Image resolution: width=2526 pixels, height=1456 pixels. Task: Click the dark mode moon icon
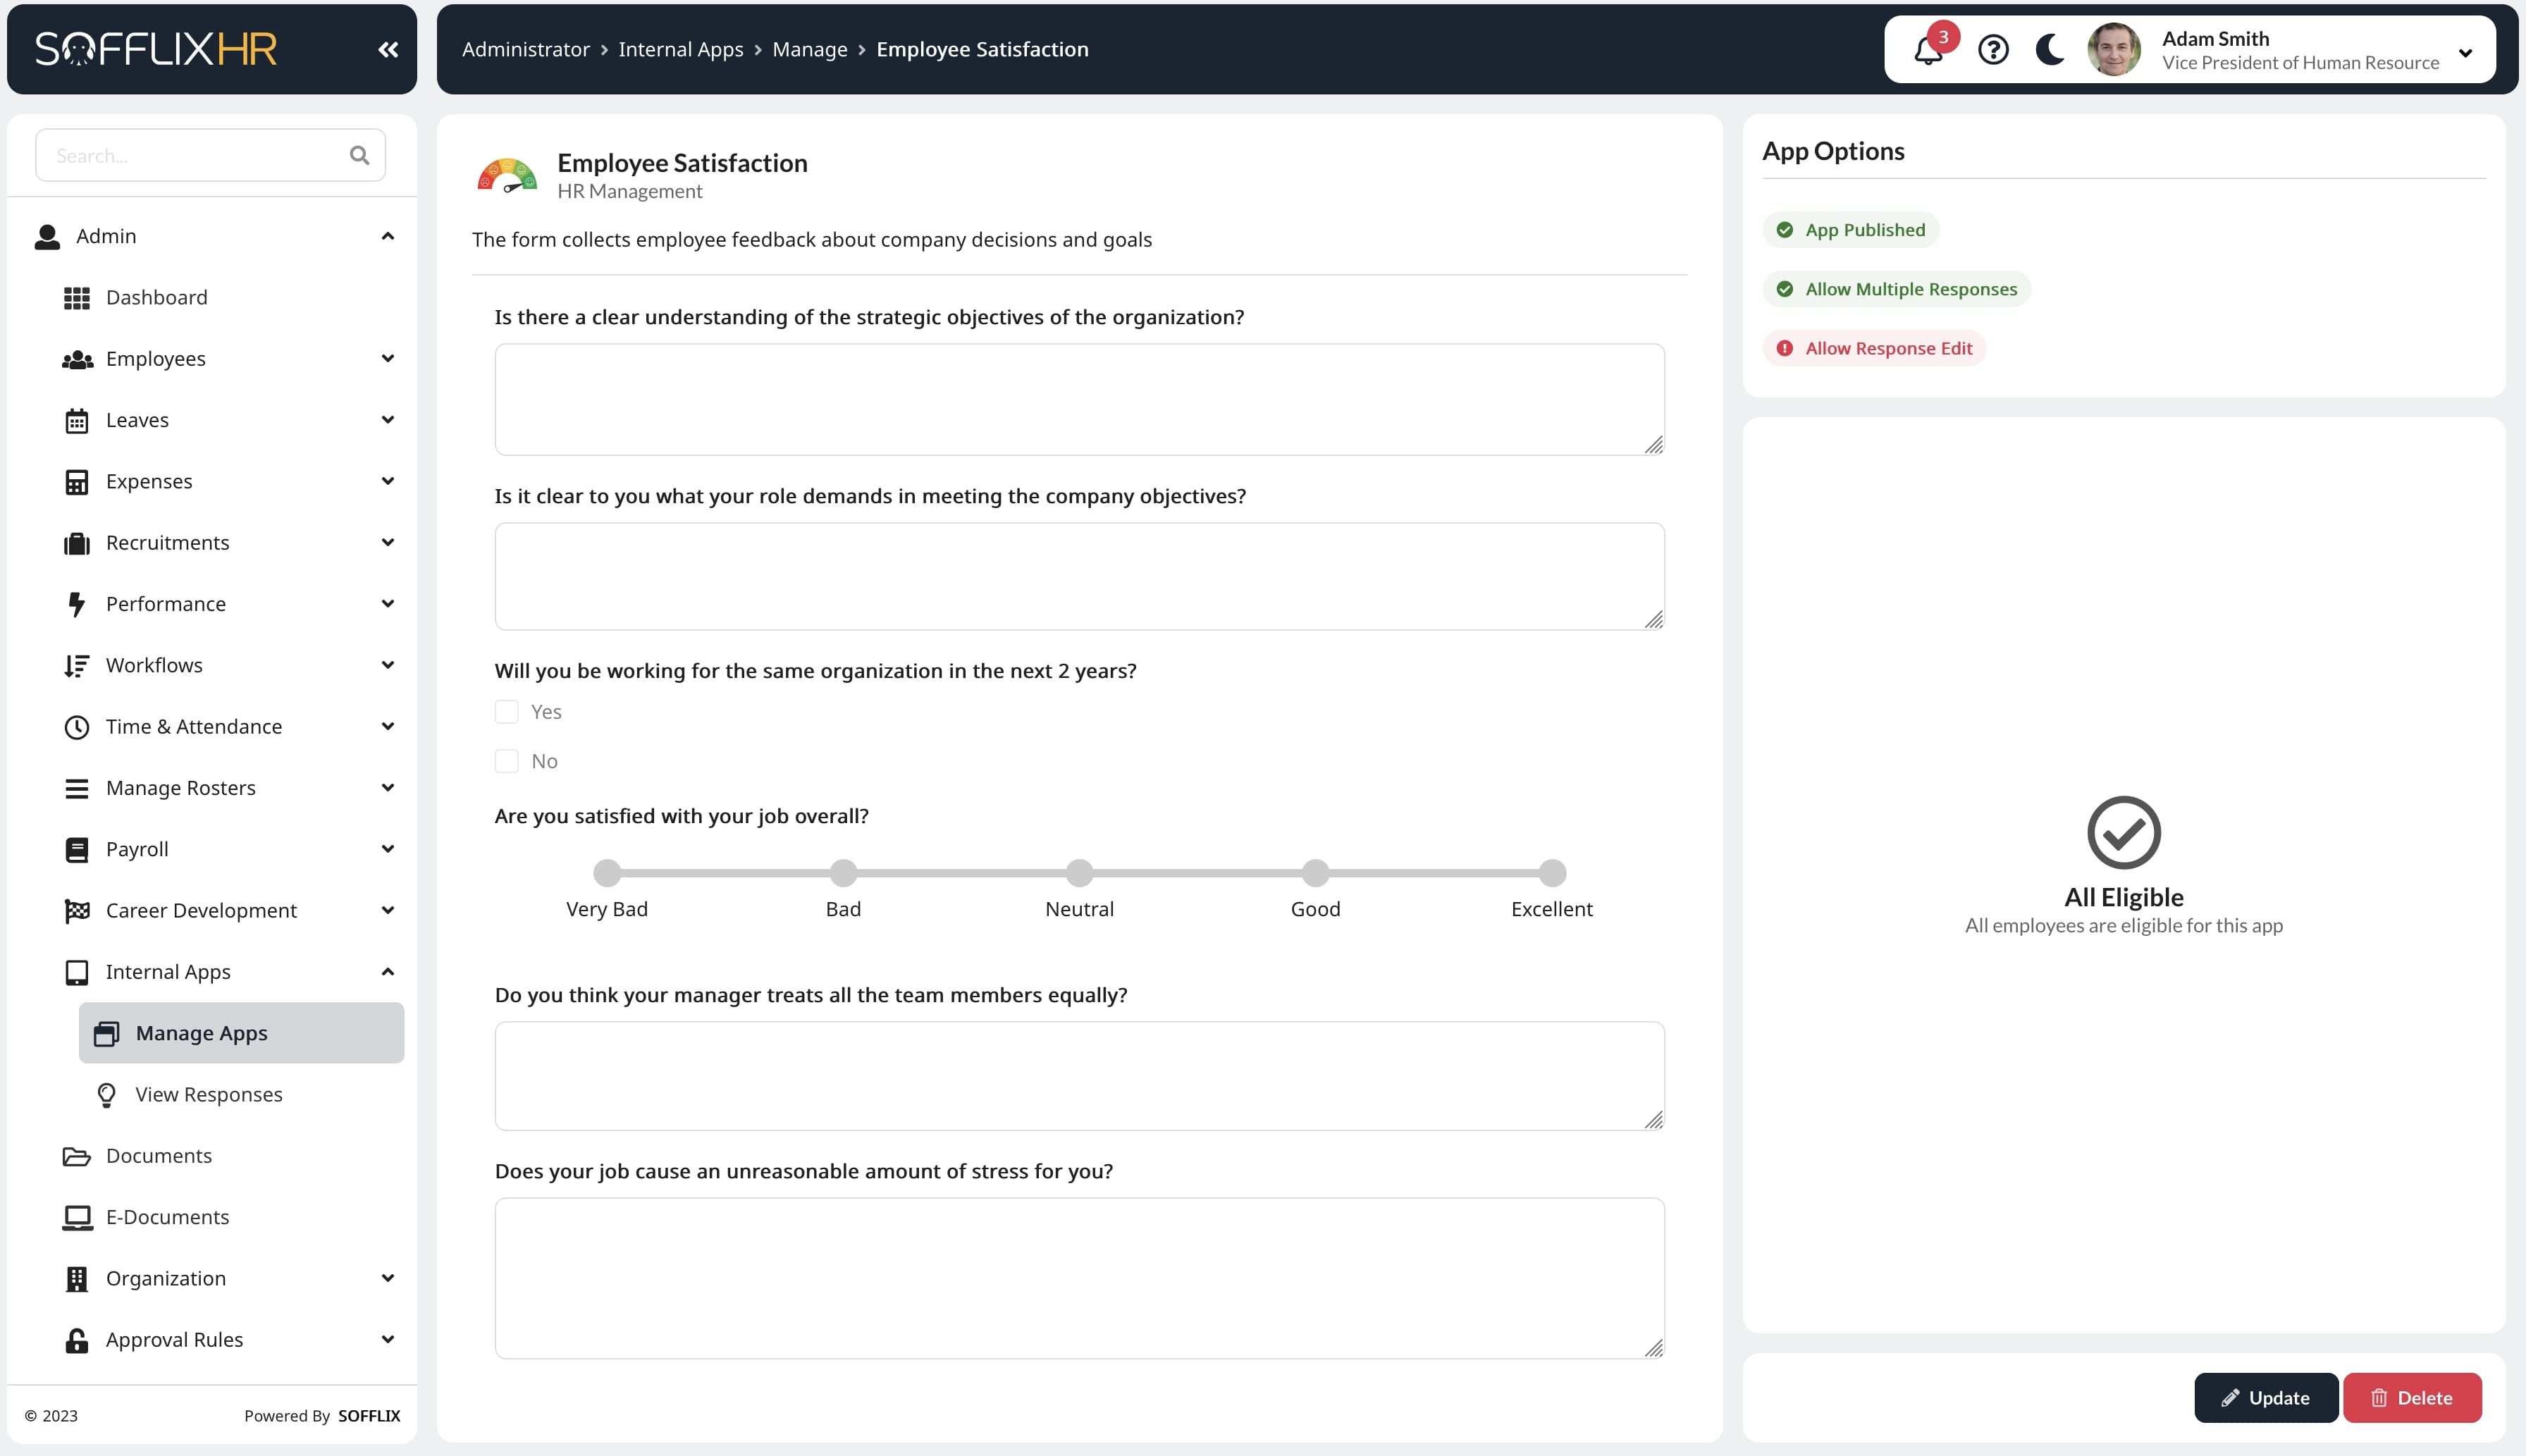click(2049, 49)
